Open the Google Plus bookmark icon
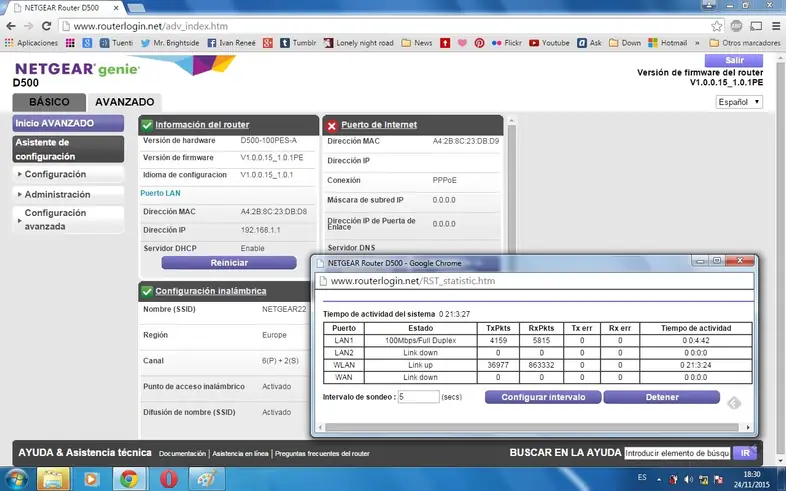The width and height of the screenshot is (786, 491). tap(268, 43)
